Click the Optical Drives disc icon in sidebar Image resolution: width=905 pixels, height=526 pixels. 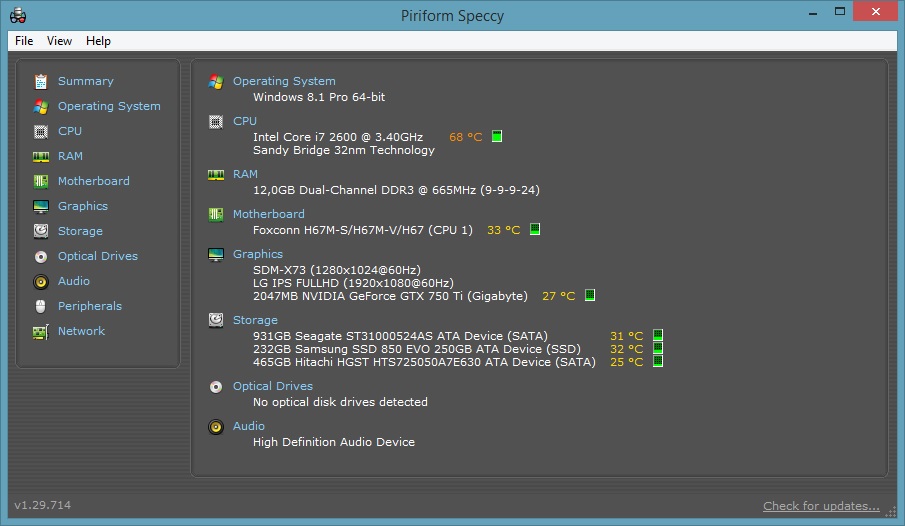coord(40,256)
